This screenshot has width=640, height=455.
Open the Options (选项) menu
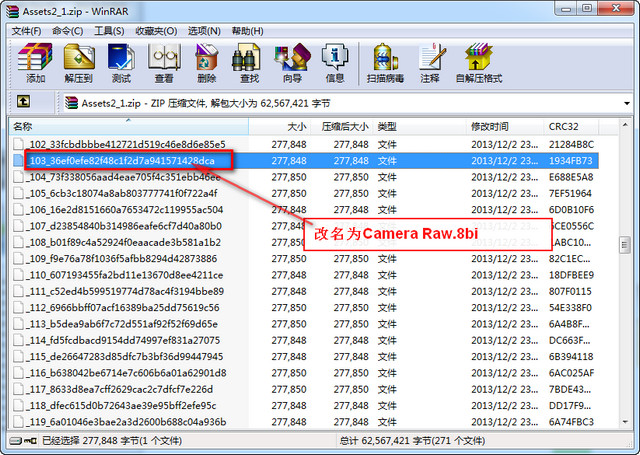[204, 31]
